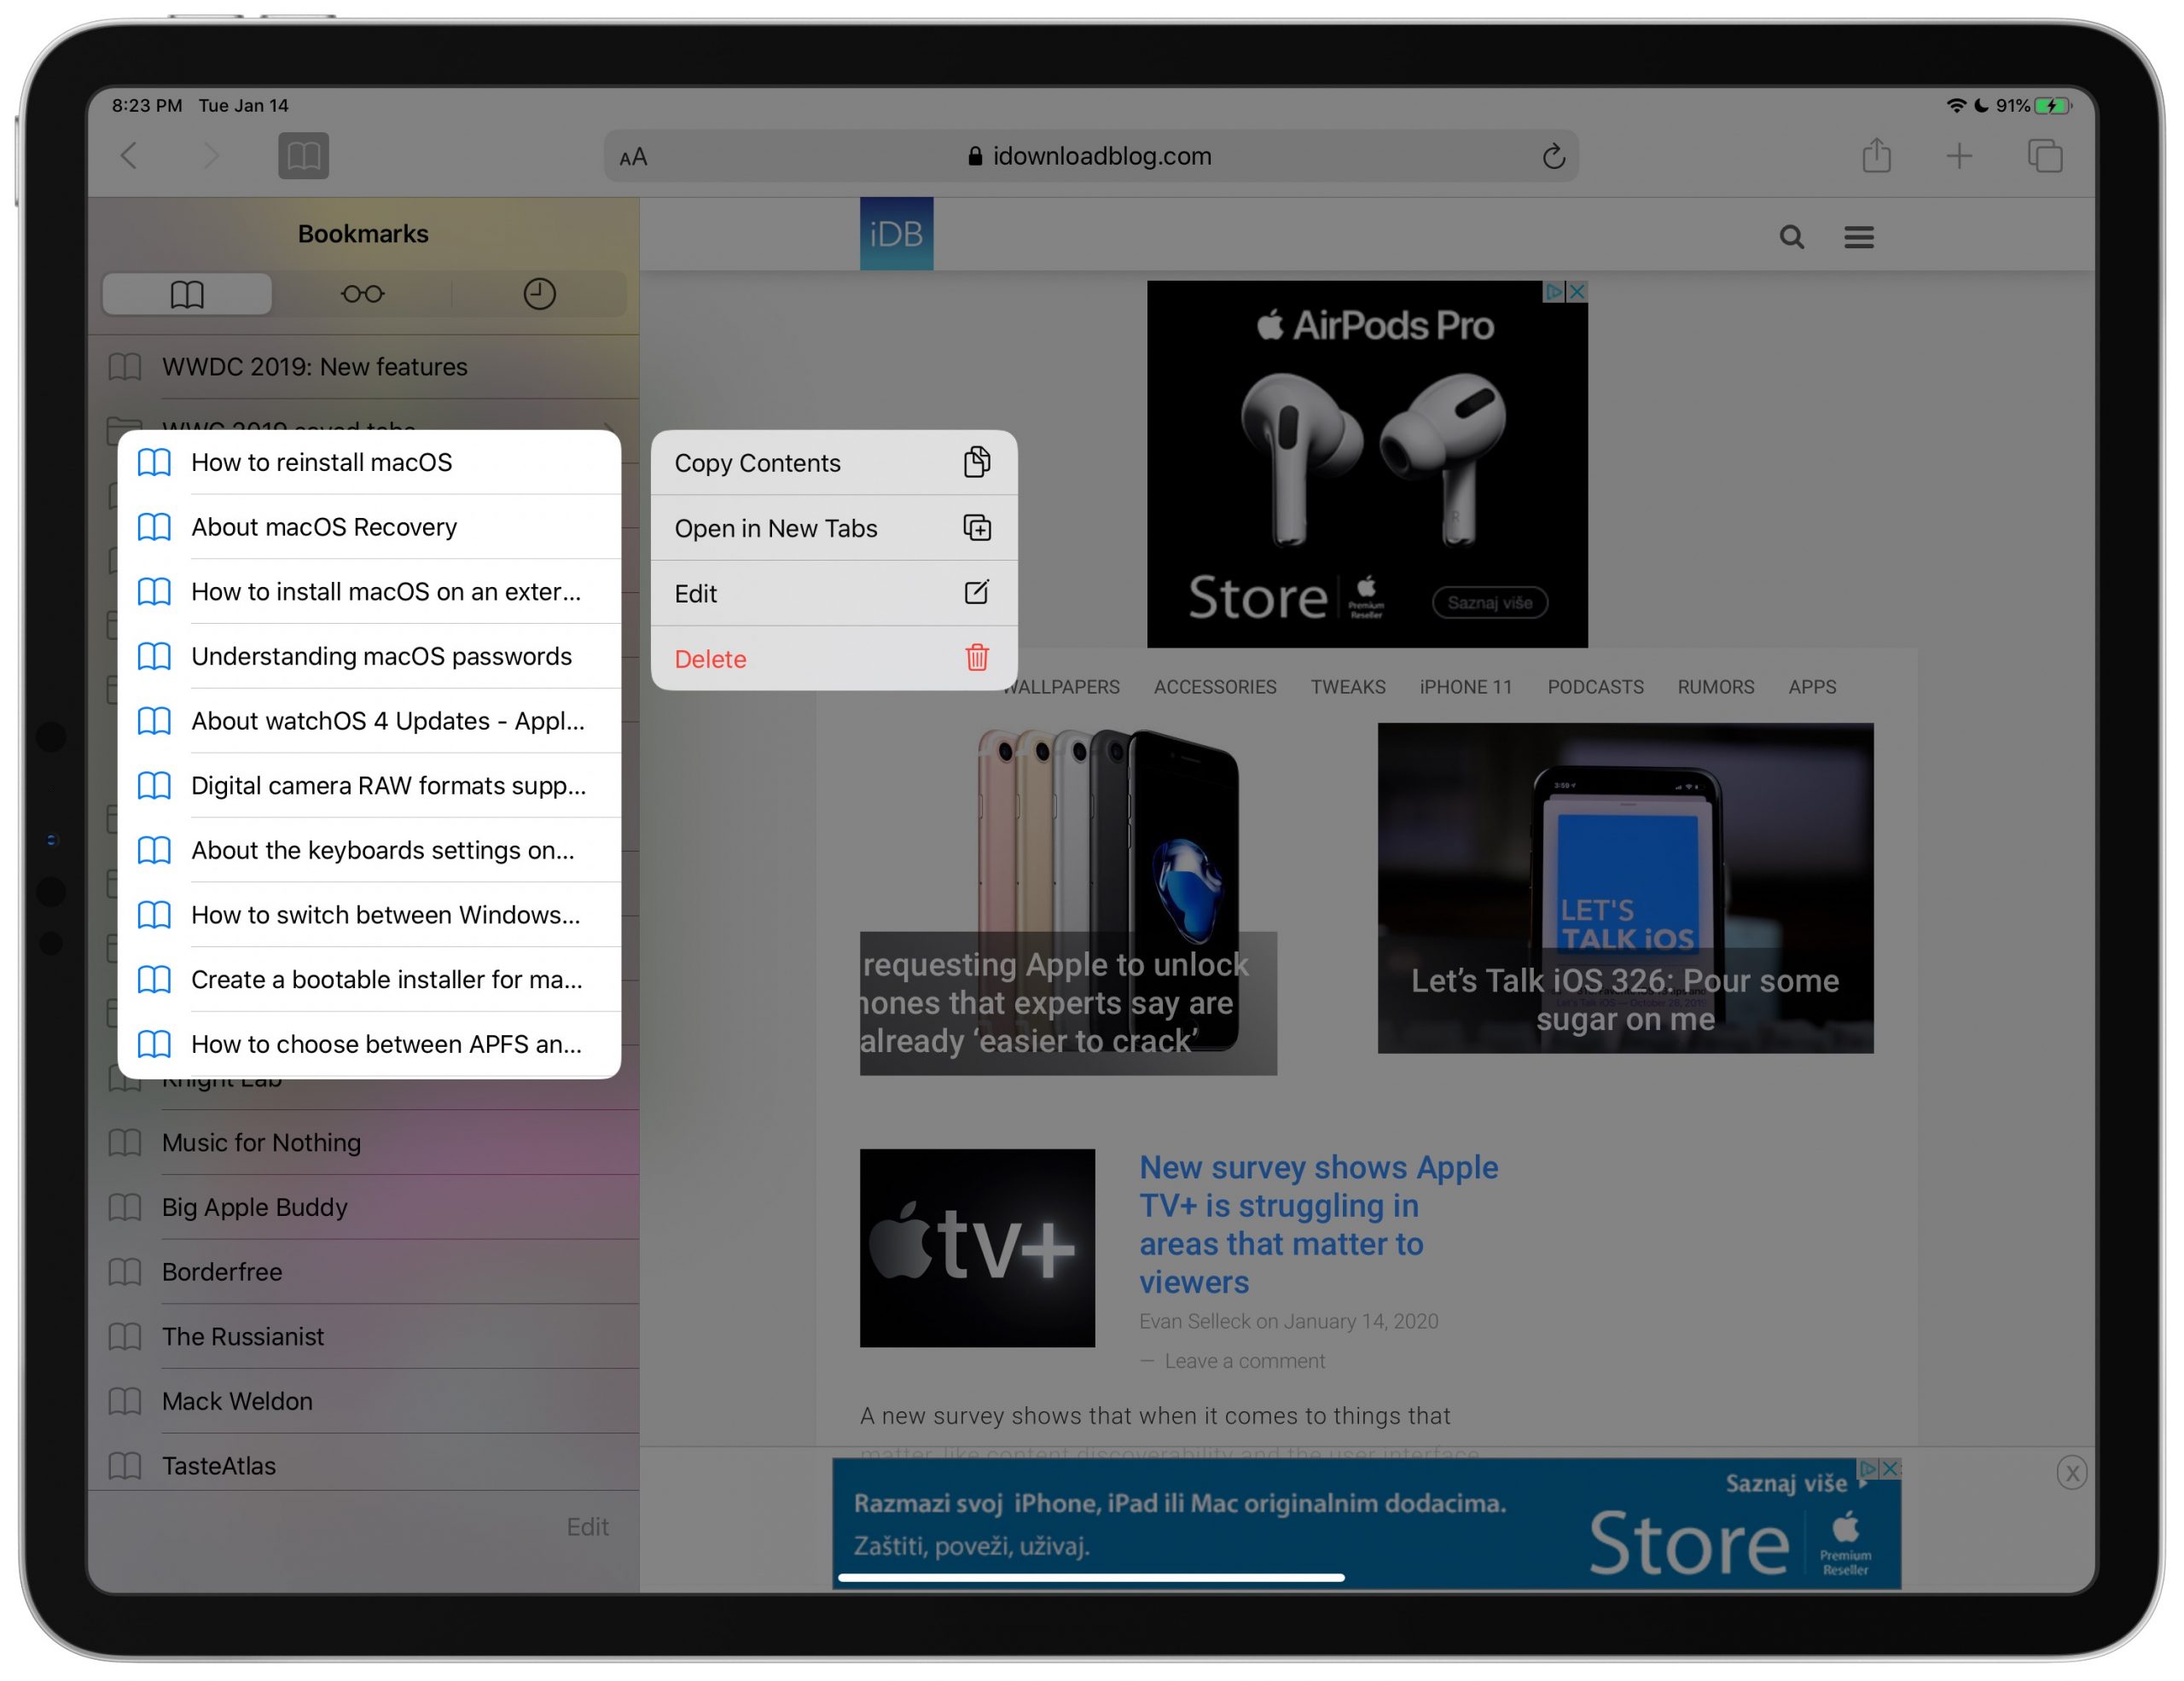Viewport: 2184px width, 1681px height.
Task: Open 'Create a bootable installer for ma...' bookmark
Action: coord(369,979)
